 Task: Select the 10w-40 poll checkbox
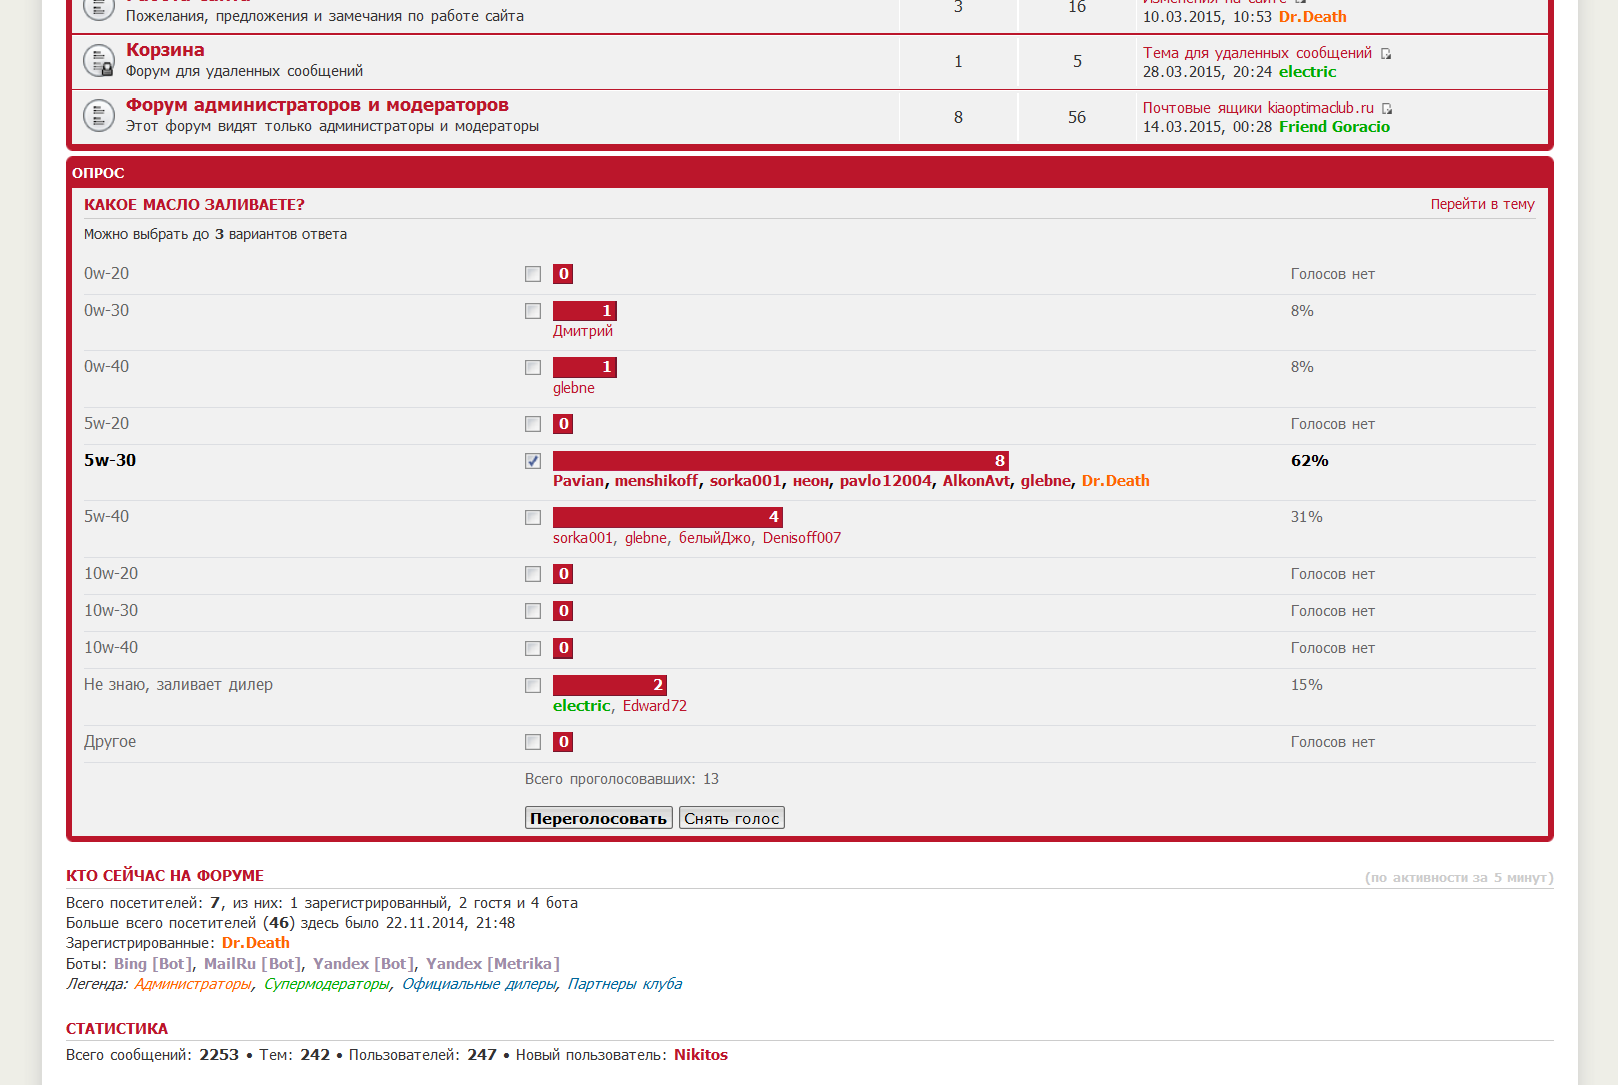point(533,648)
